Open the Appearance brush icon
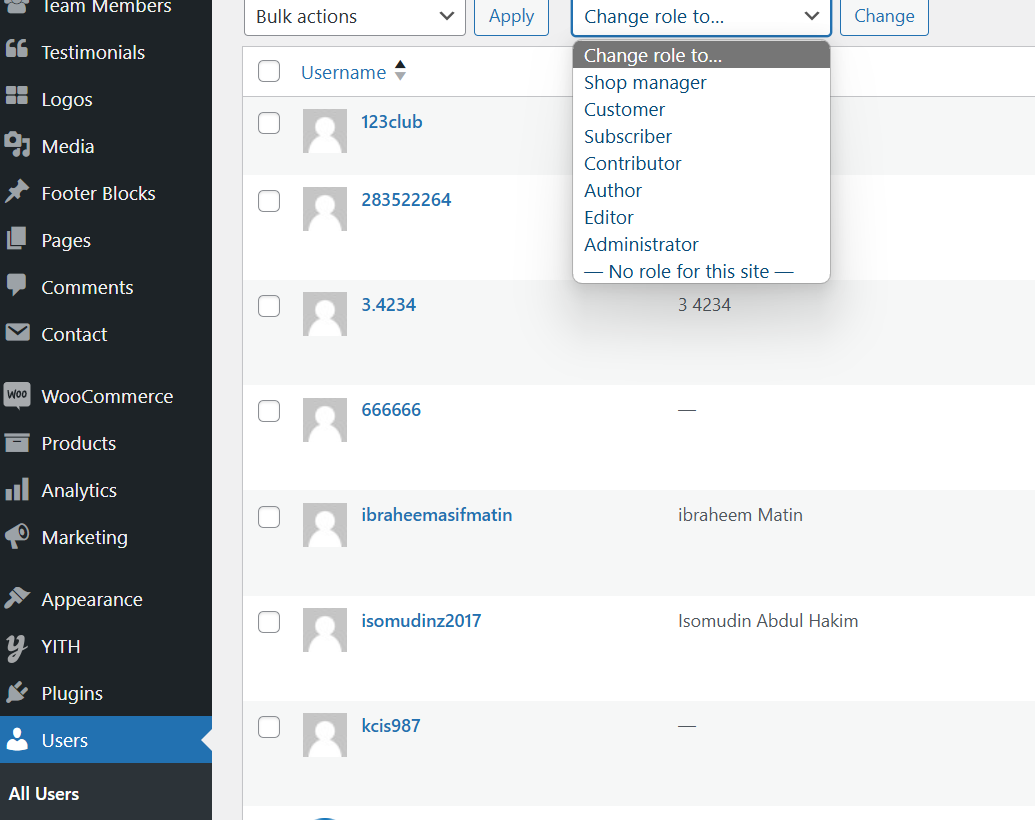This screenshot has width=1035, height=820. pos(18,599)
